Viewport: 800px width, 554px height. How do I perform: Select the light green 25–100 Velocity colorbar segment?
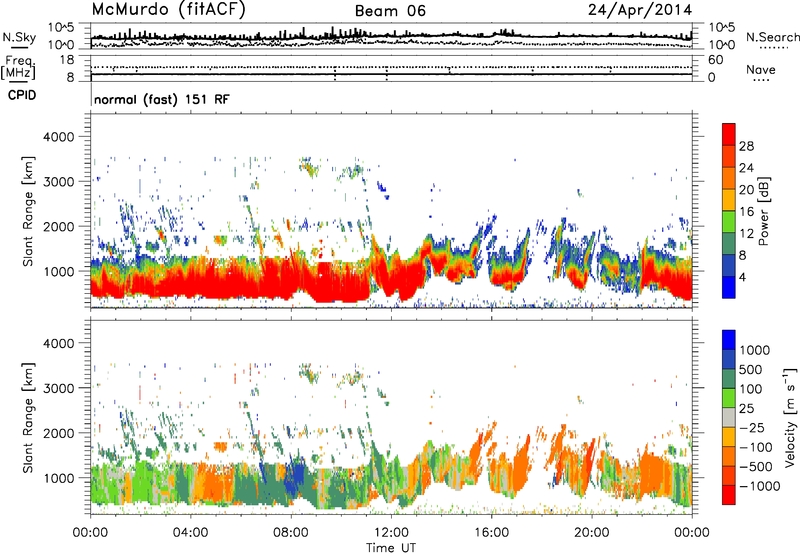[x=729, y=398]
